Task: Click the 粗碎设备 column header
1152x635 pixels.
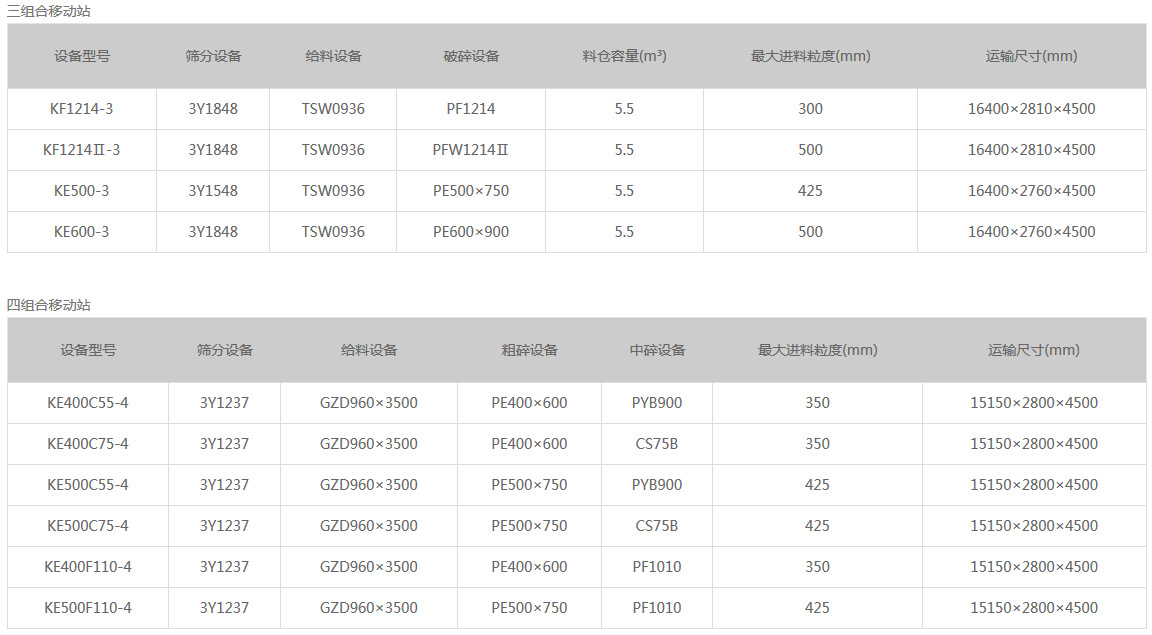Action: pyautogui.click(x=529, y=351)
